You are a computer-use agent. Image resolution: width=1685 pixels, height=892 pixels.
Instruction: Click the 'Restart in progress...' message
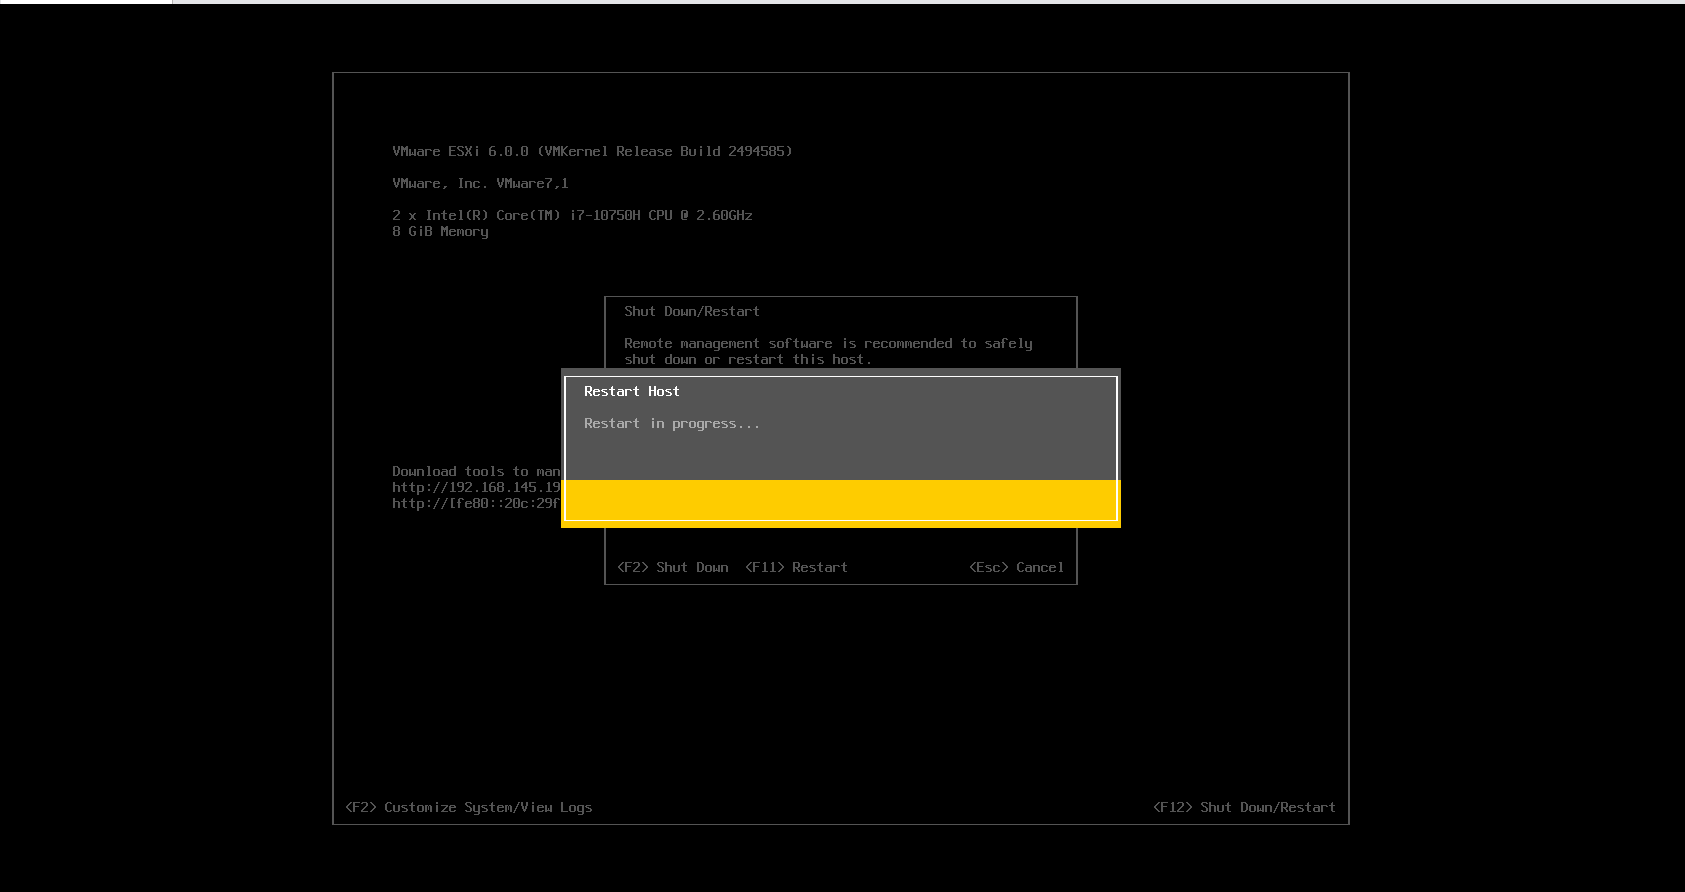[672, 424]
